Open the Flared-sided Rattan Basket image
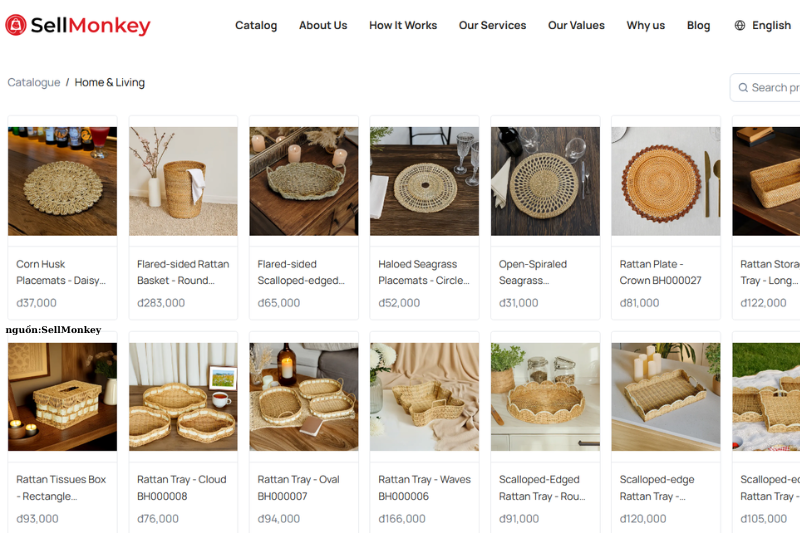 click(183, 181)
